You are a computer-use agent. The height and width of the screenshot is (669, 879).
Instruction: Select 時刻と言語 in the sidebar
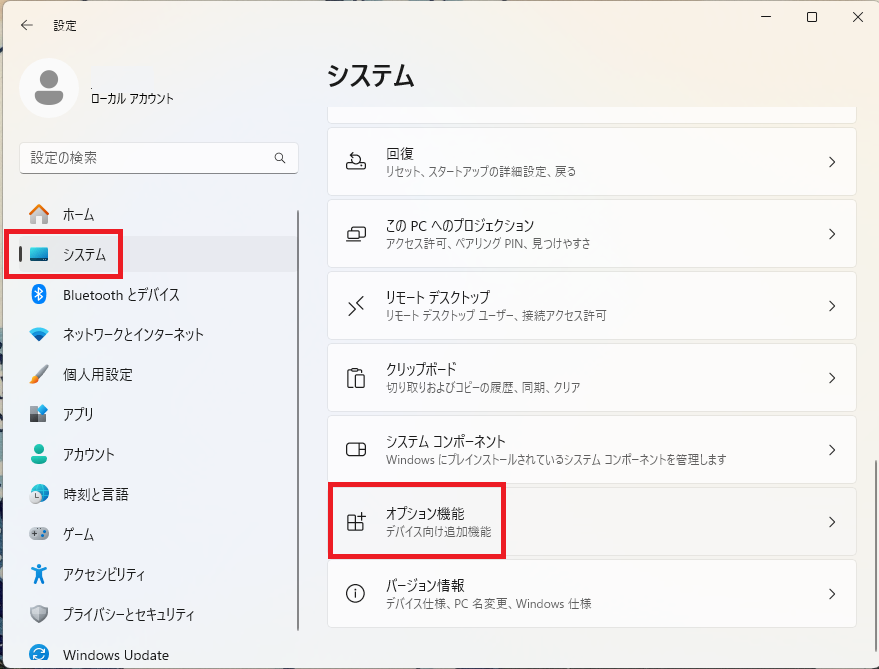[x=158, y=495]
